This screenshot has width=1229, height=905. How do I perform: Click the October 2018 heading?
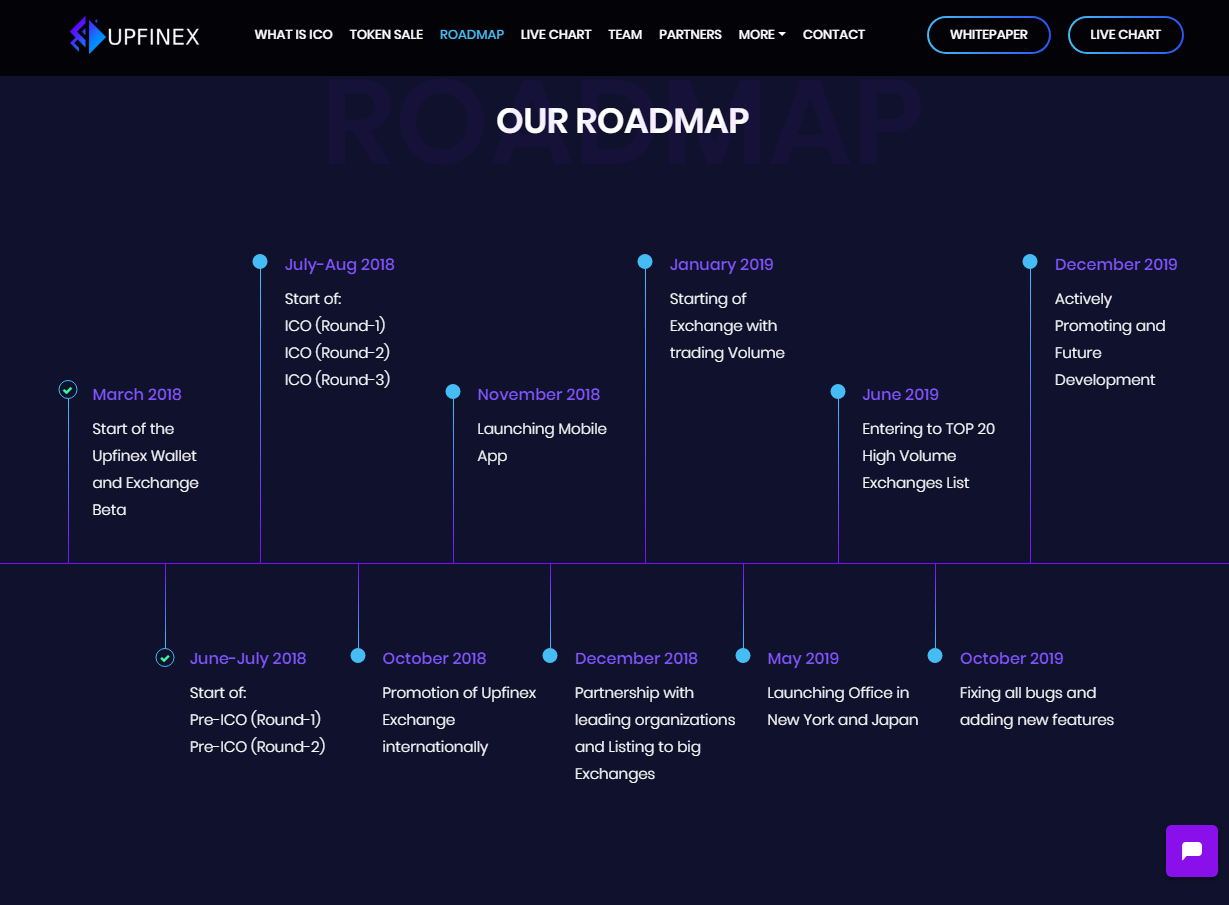coord(434,658)
